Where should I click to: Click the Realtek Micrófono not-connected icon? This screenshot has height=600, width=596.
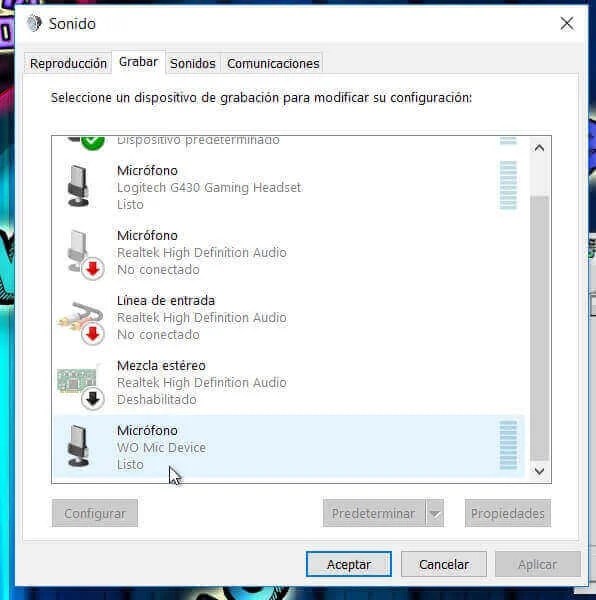coord(85,253)
